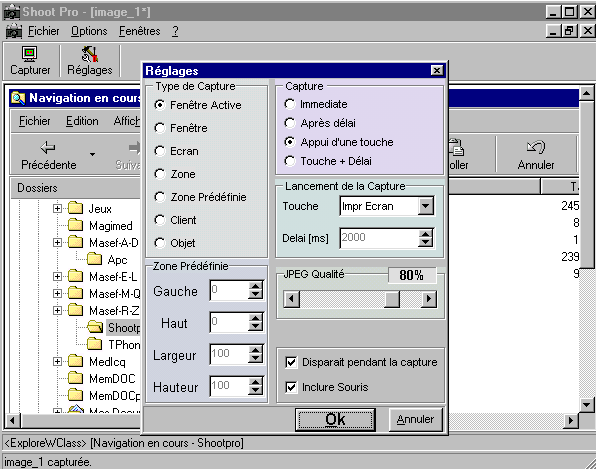Select the Magimed folder icon

(x=76, y=225)
